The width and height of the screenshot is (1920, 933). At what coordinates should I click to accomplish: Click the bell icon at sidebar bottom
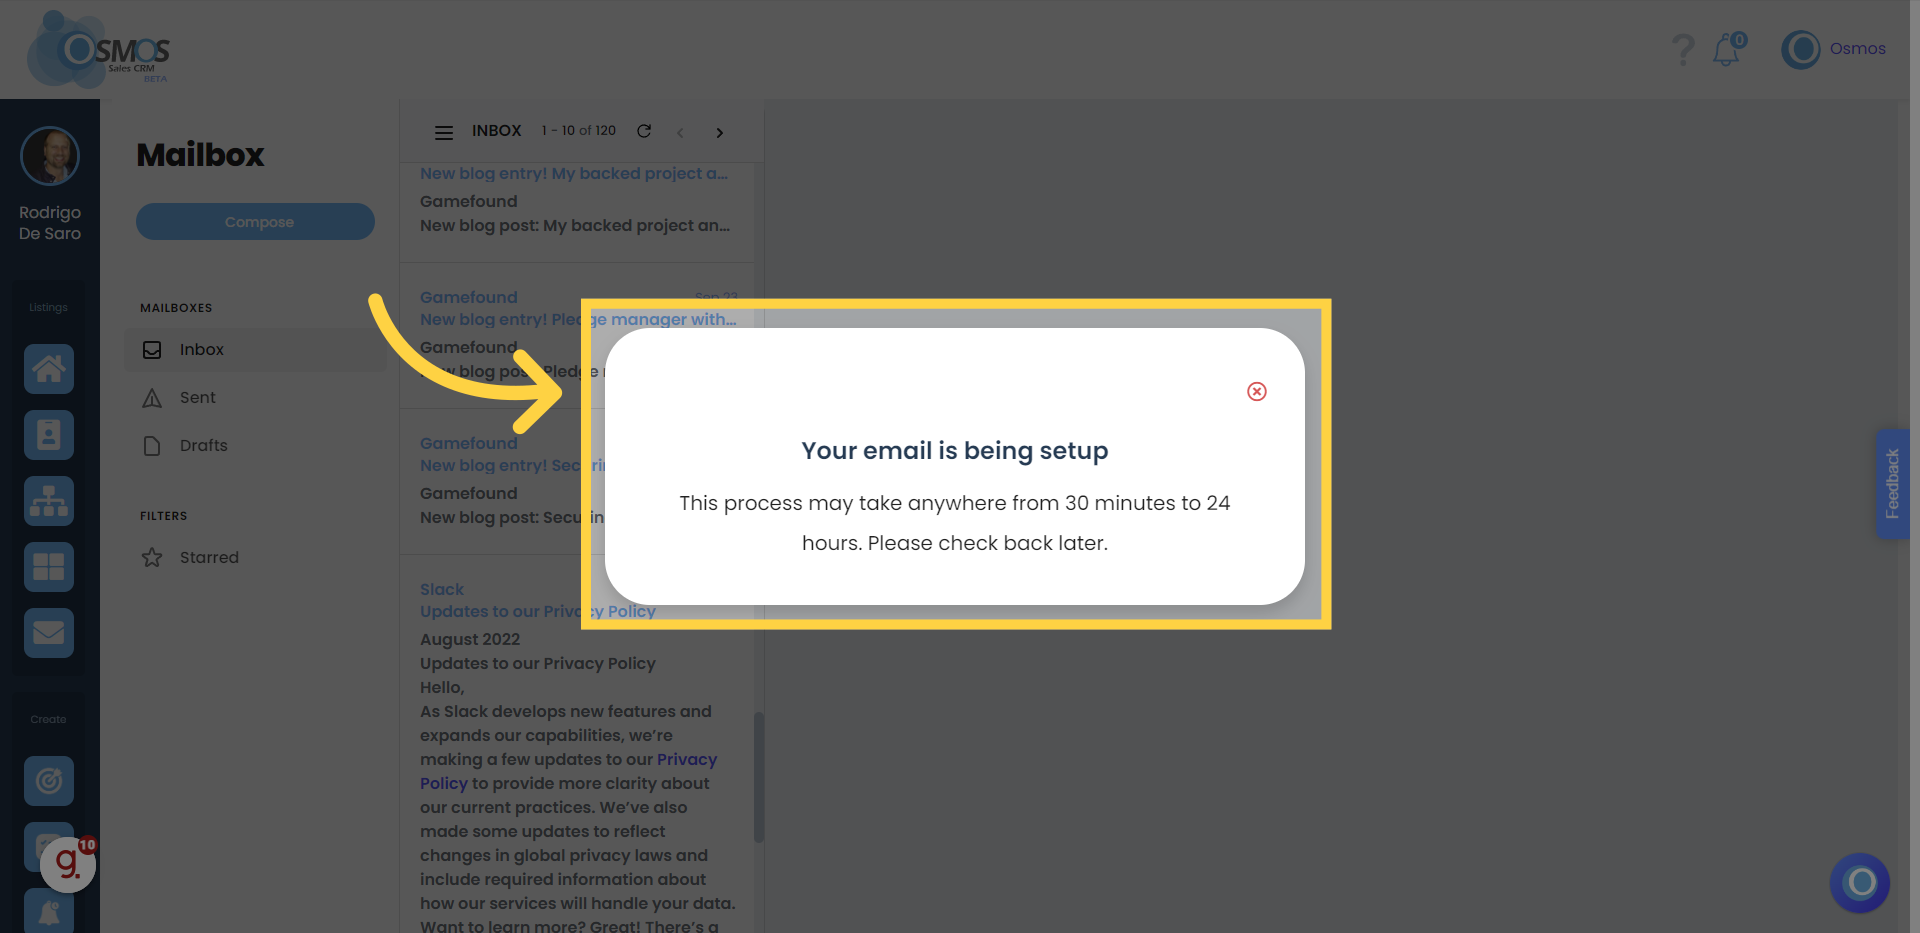click(49, 911)
